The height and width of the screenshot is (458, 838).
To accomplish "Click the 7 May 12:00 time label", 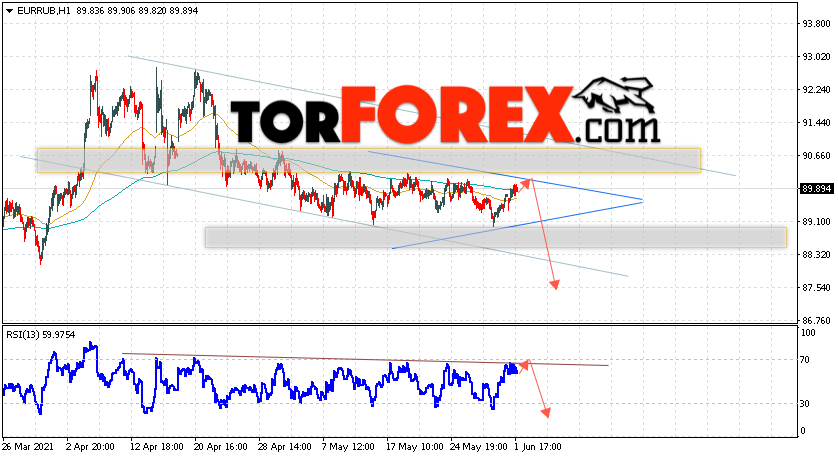I will pos(348,447).
